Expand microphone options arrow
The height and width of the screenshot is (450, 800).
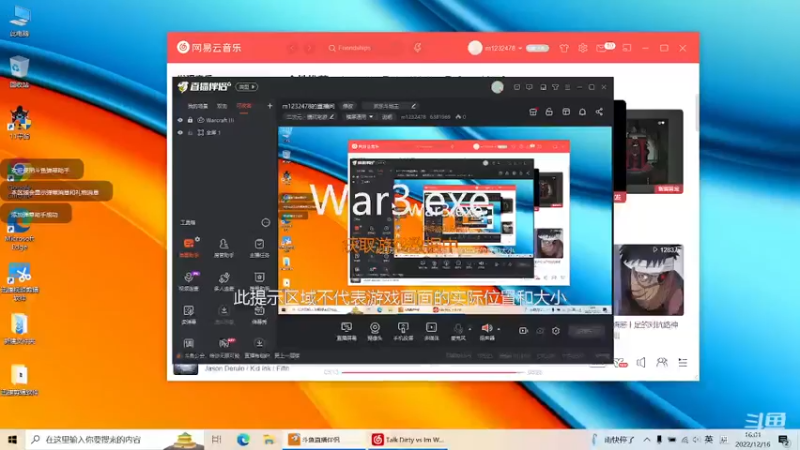[x=470, y=329]
